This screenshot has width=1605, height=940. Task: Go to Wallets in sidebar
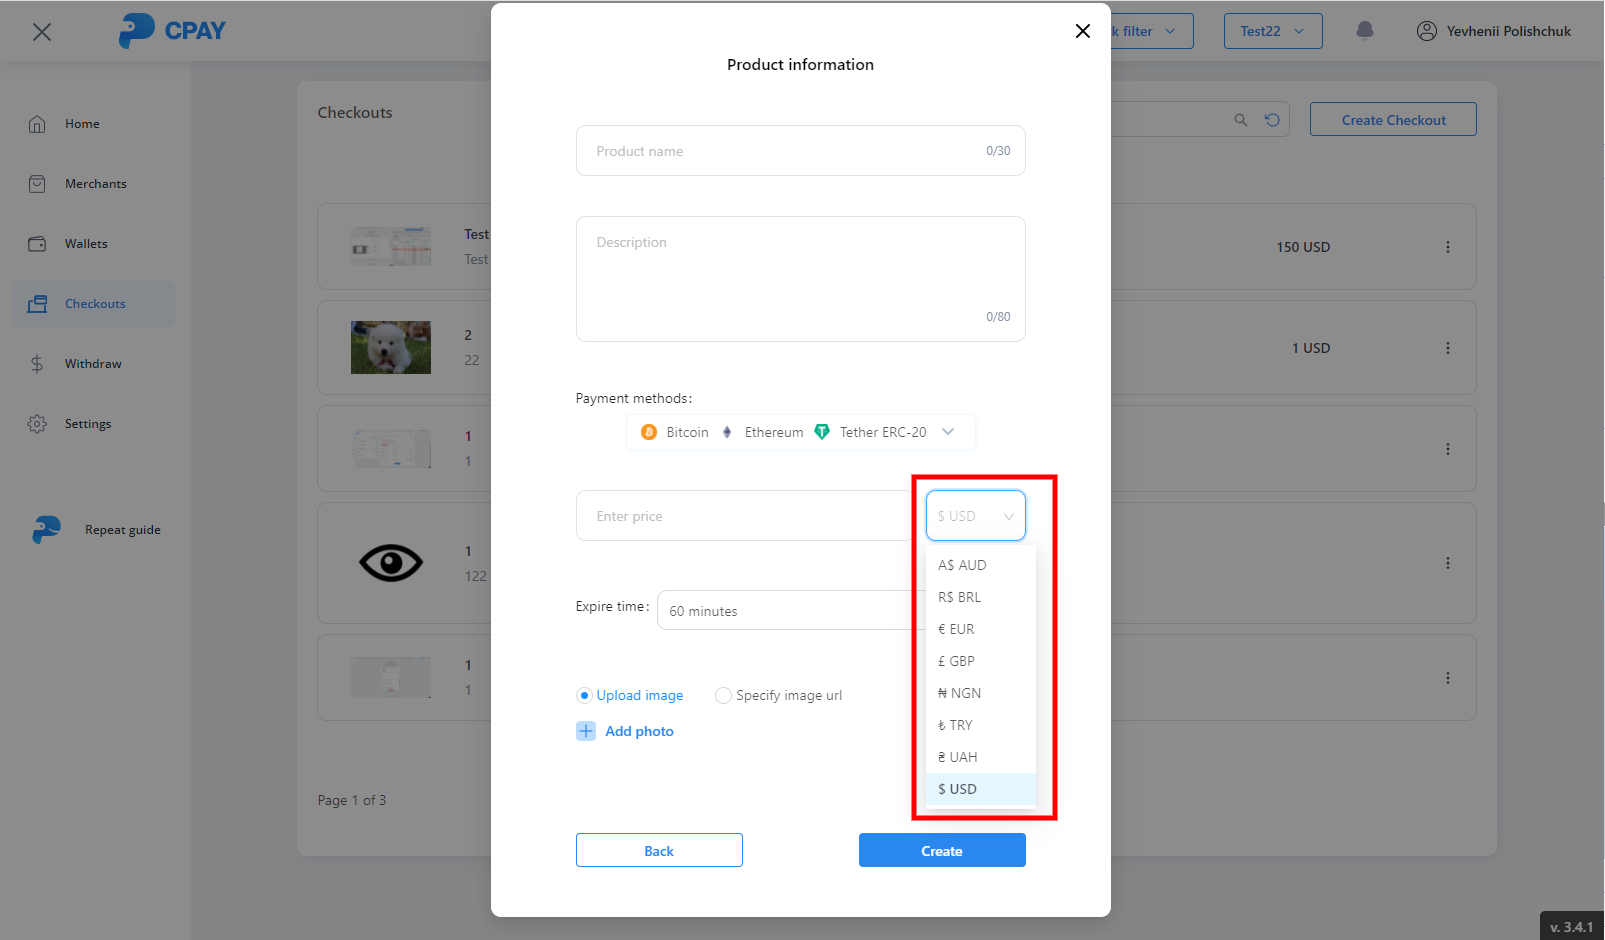[x=86, y=244]
